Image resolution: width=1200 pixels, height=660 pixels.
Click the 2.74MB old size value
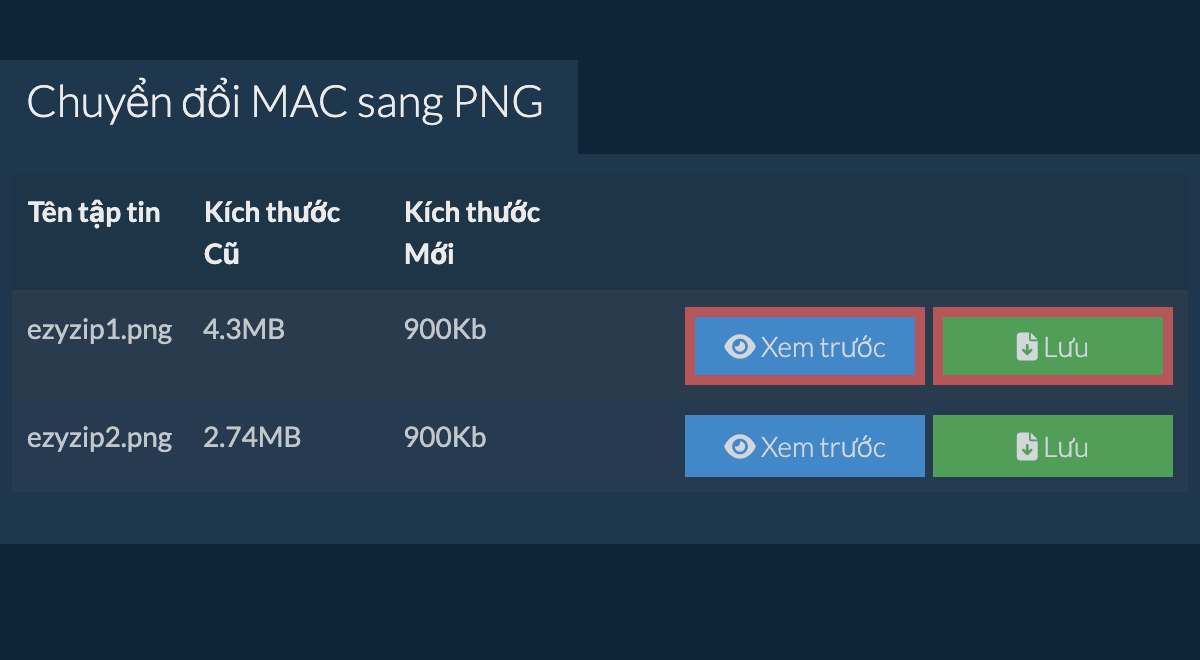pos(251,437)
